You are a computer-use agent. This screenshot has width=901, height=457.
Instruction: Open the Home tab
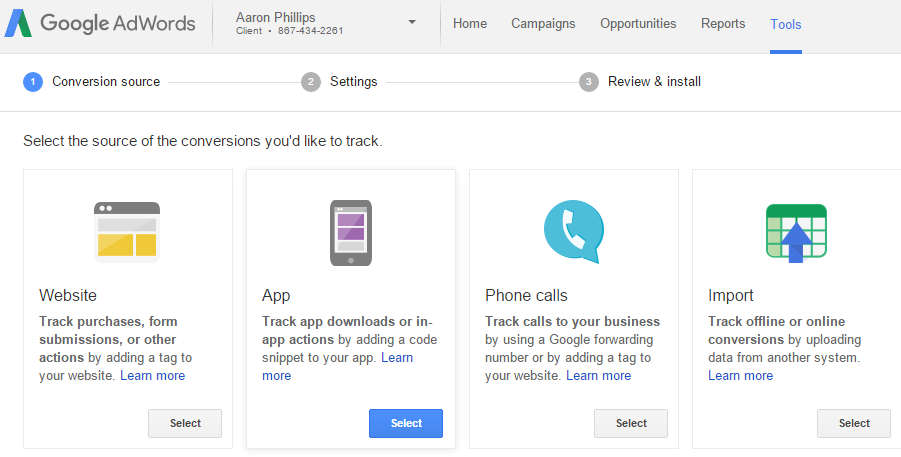pos(469,24)
